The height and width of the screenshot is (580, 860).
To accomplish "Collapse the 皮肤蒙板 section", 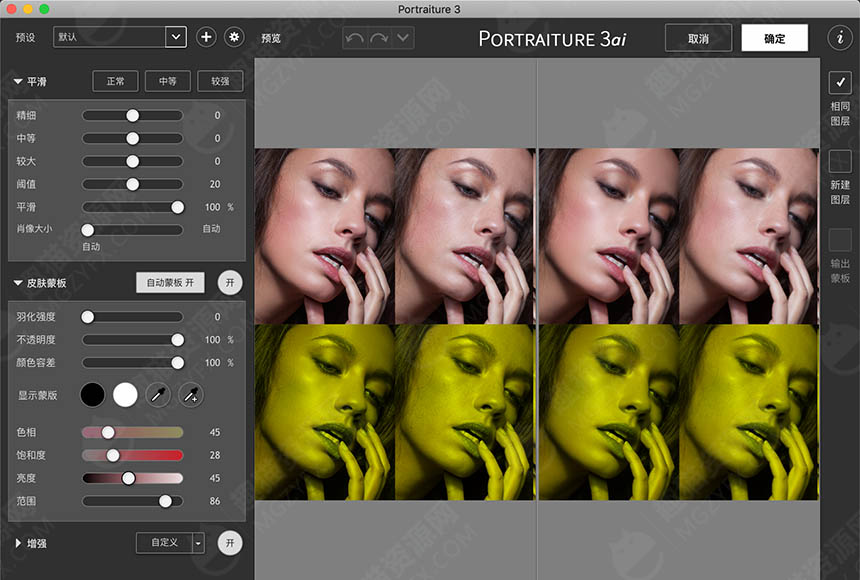I will tap(18, 283).
